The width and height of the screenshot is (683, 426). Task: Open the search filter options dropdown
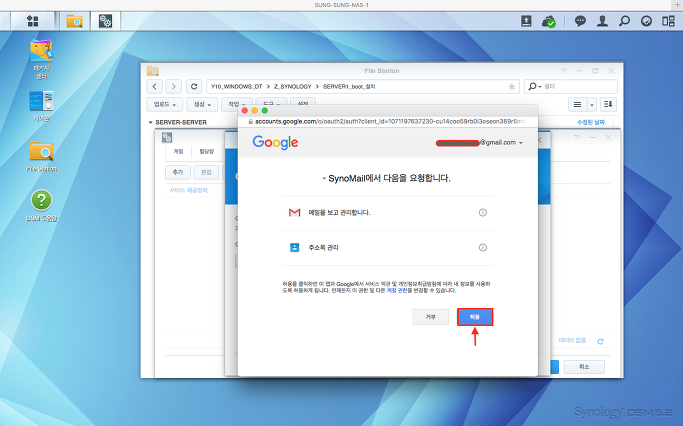pos(534,86)
